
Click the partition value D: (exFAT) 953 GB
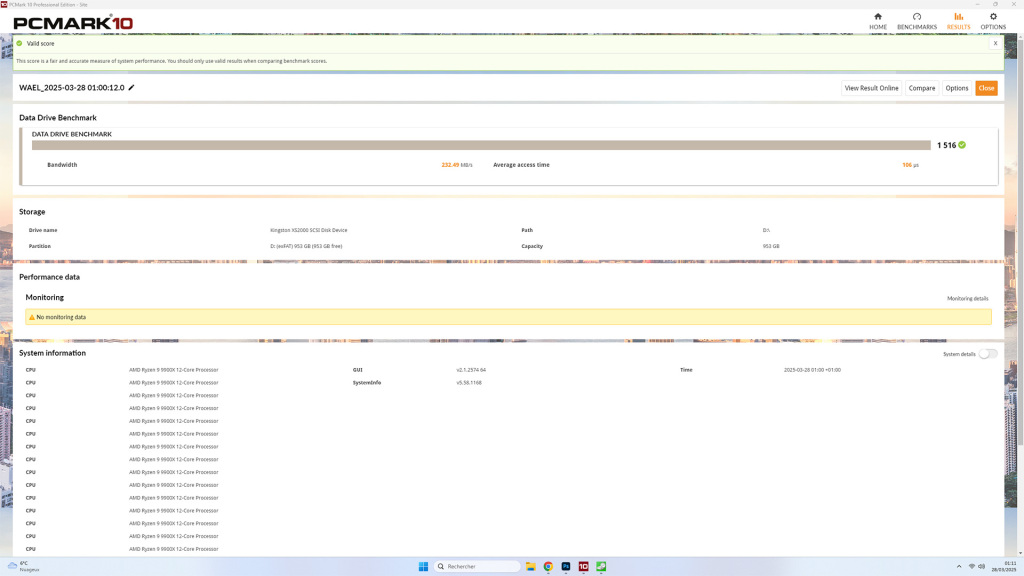pyautogui.click(x=306, y=246)
